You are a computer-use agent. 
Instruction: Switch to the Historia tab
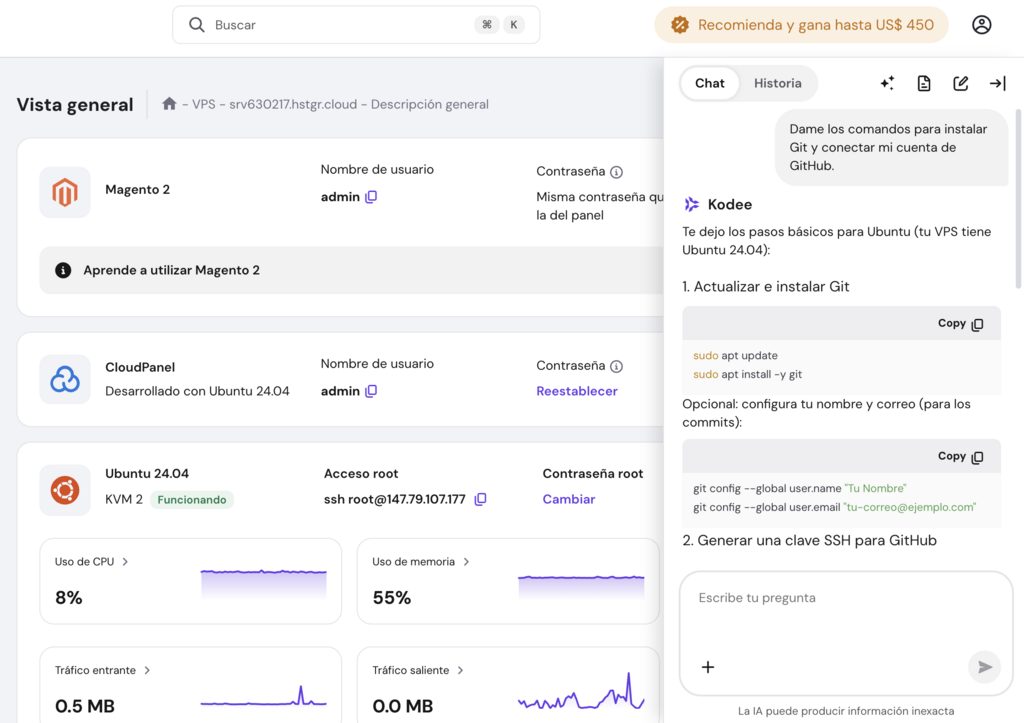tap(778, 83)
